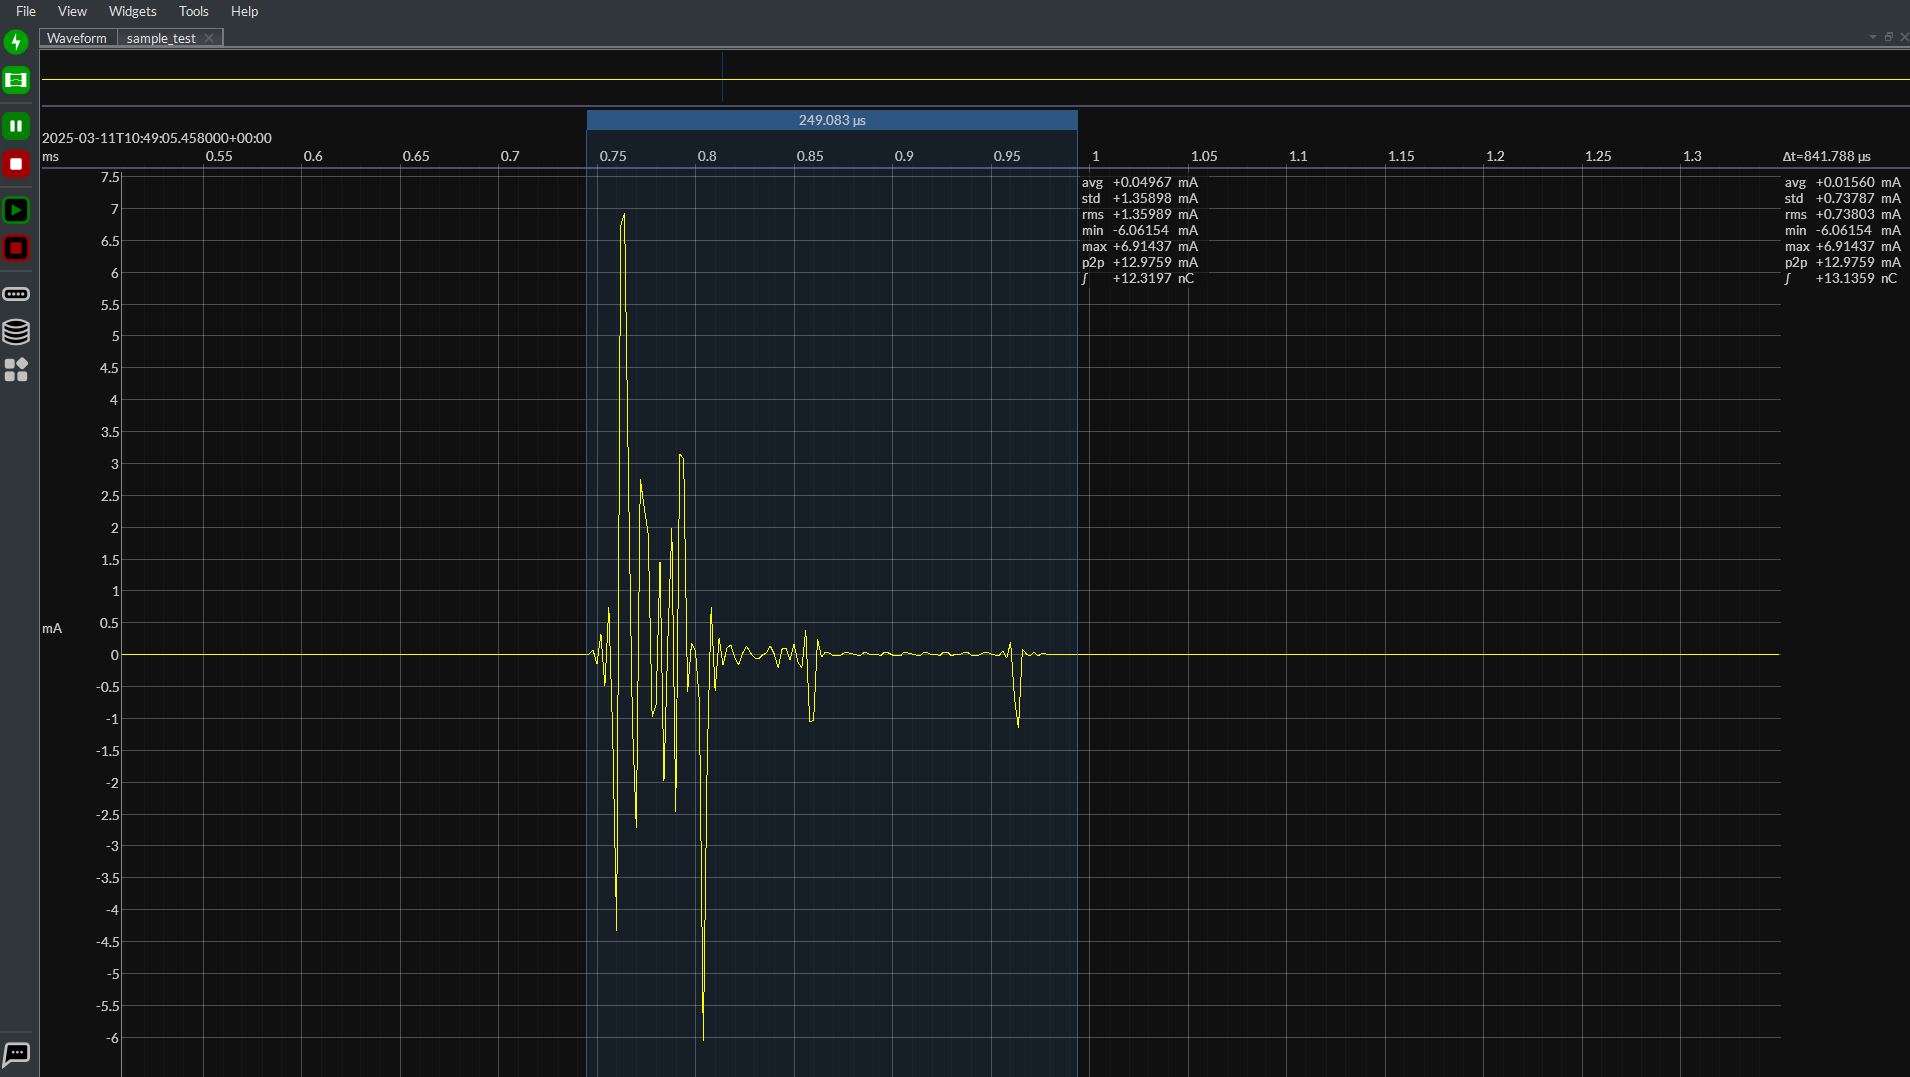Click the ms x-axis unit label

pos(50,156)
